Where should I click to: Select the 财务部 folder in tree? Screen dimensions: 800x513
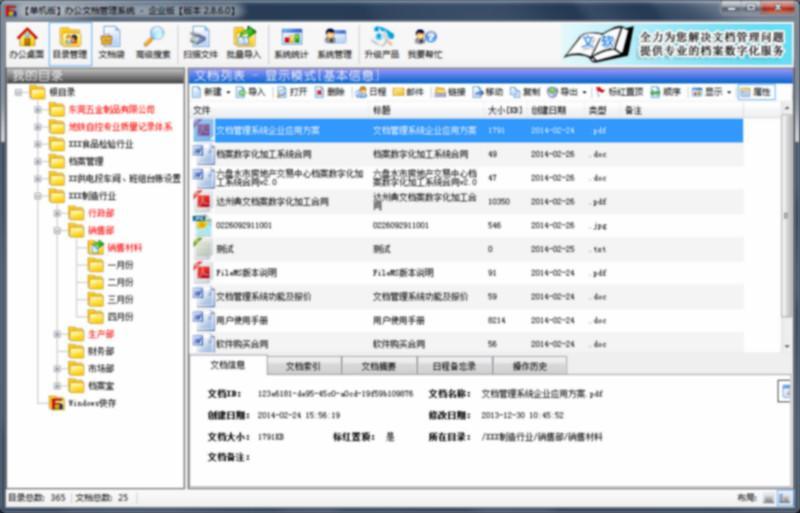[100, 351]
